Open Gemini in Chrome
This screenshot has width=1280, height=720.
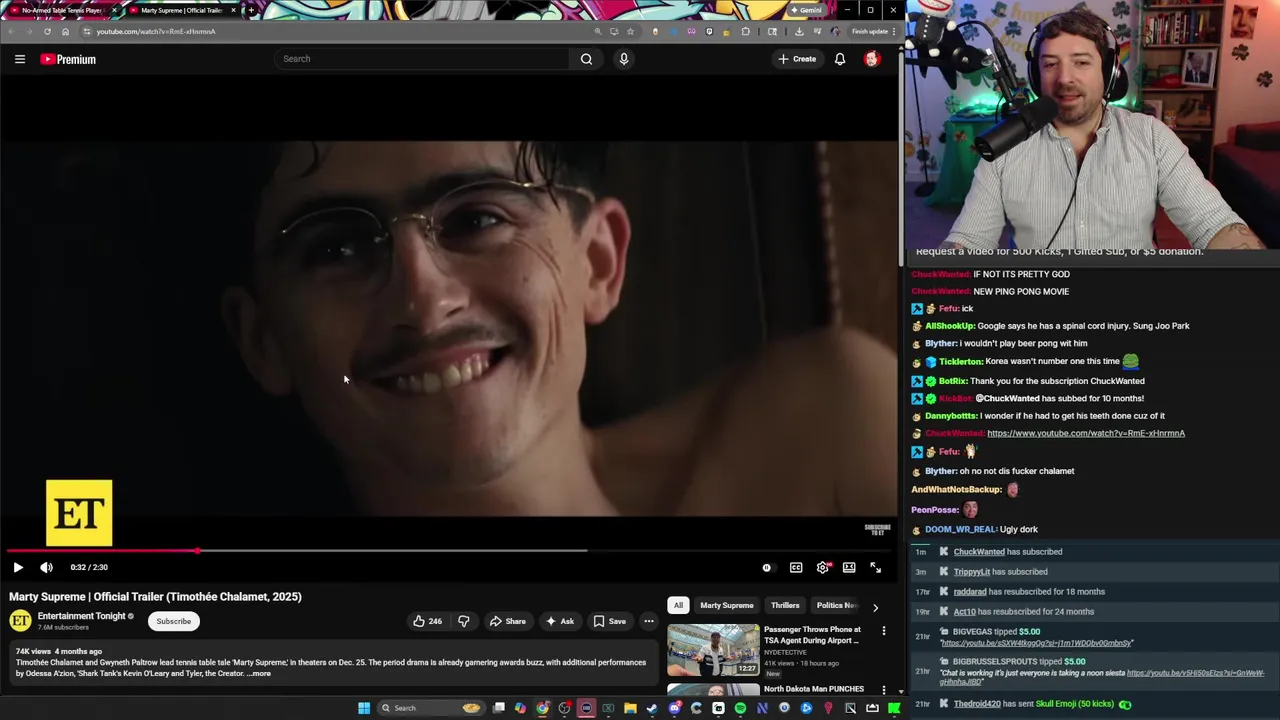[807, 10]
